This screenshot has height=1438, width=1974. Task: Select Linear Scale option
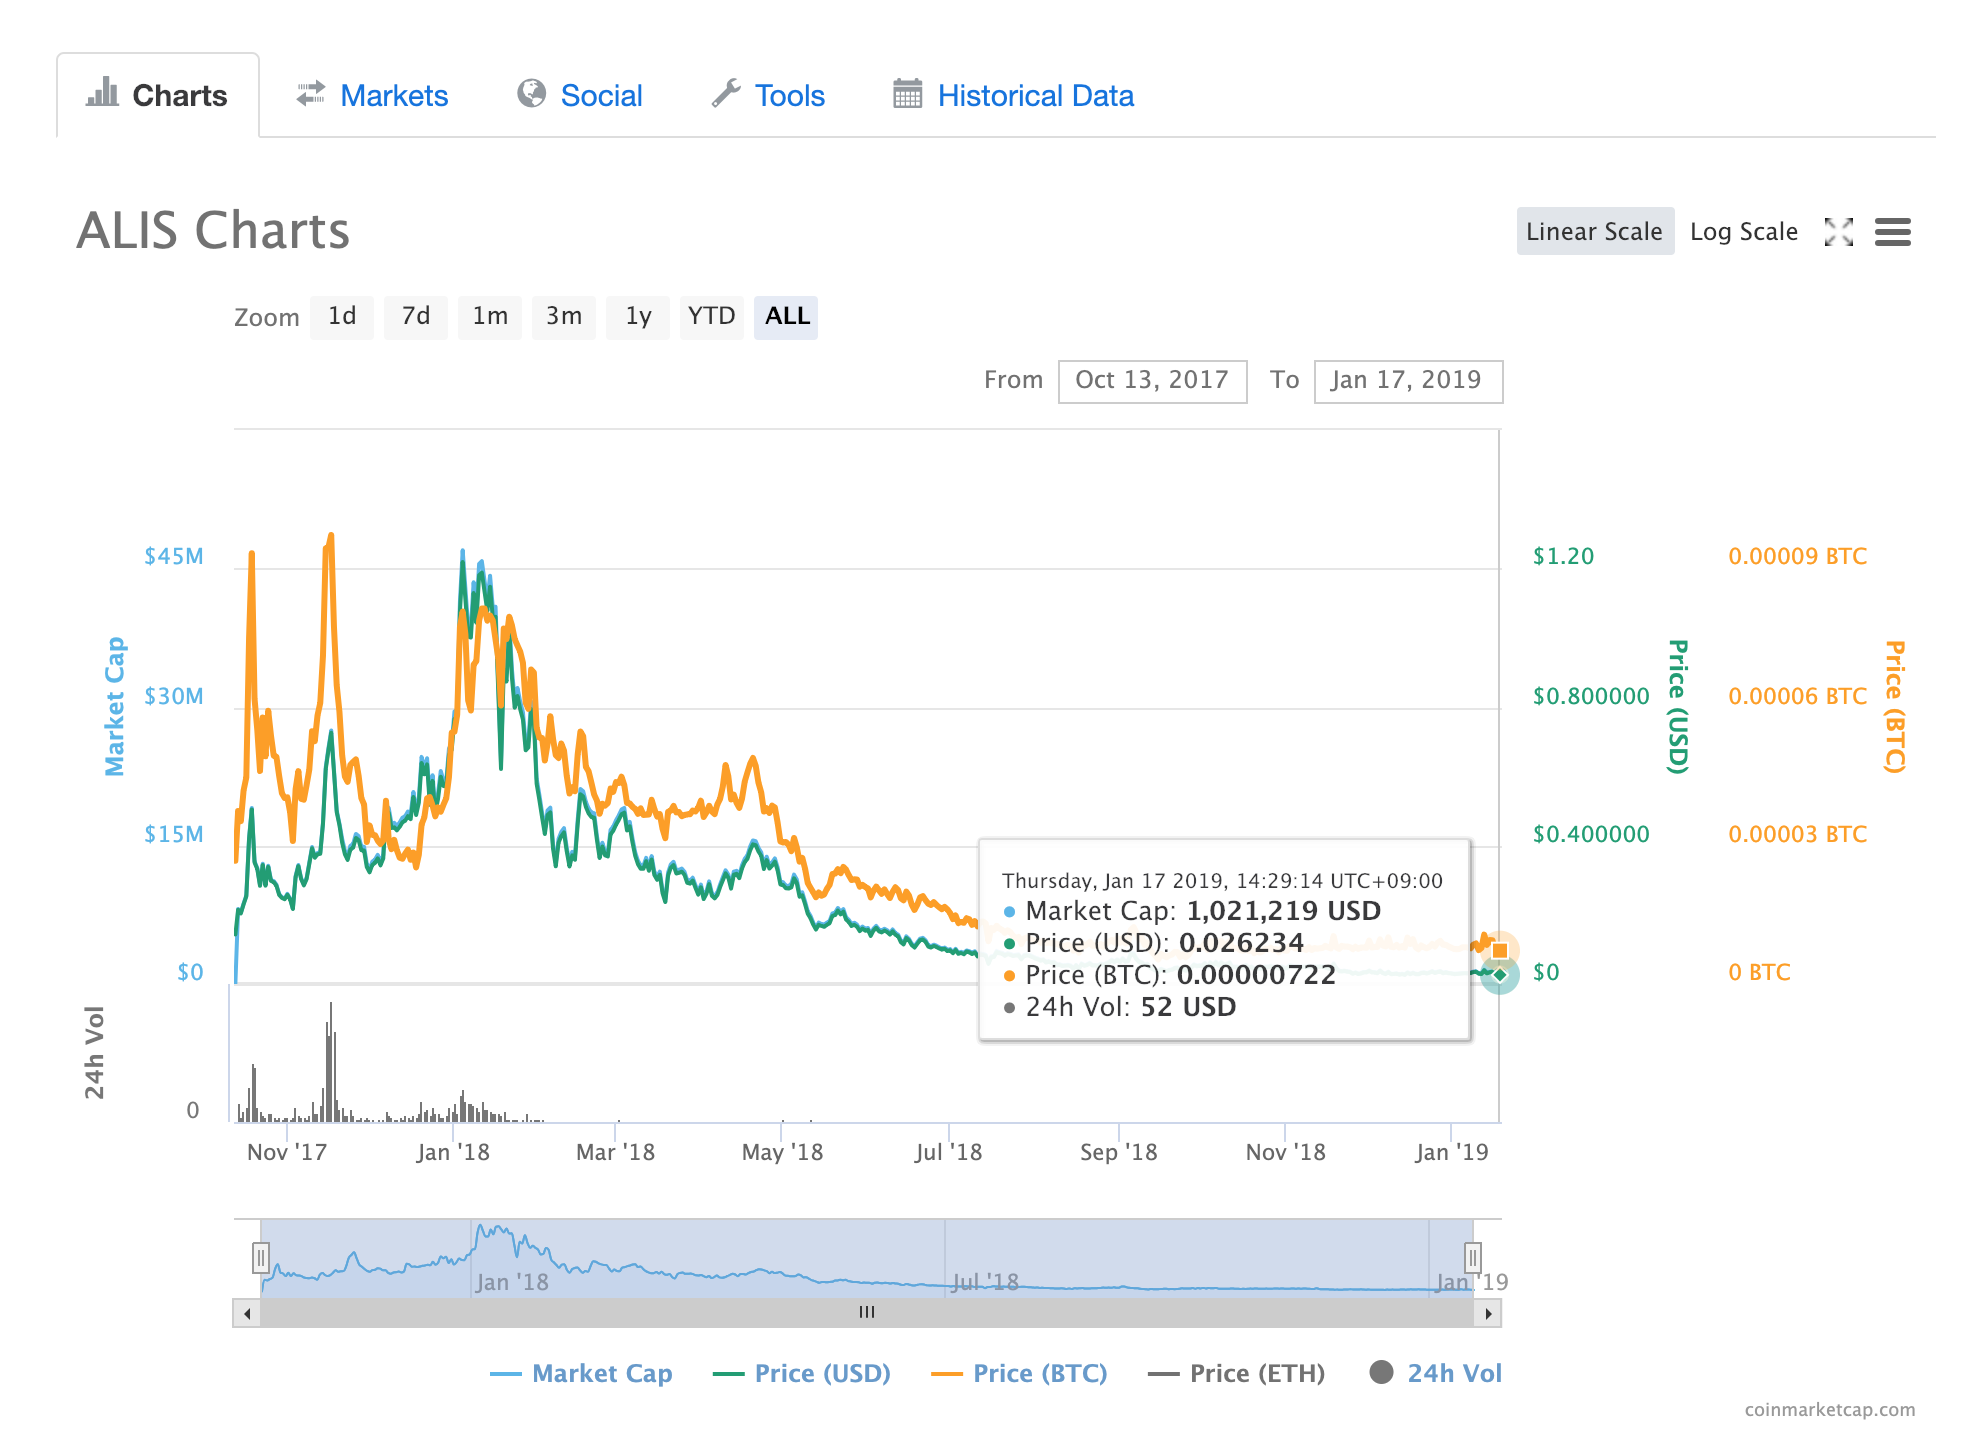pyautogui.click(x=1594, y=232)
